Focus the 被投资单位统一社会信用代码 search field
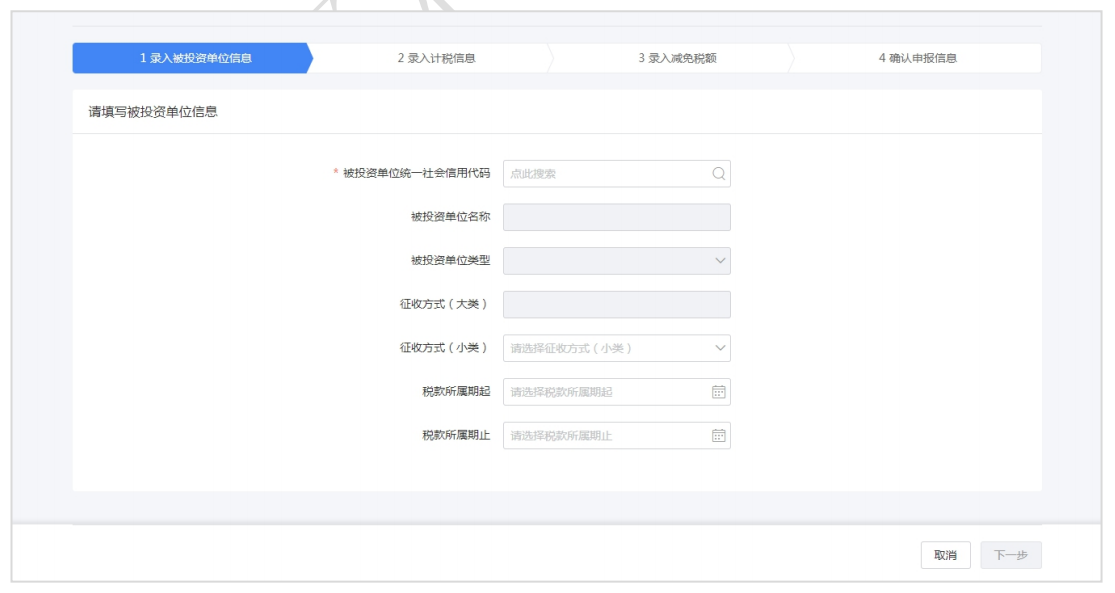1115x593 pixels. tap(617, 173)
